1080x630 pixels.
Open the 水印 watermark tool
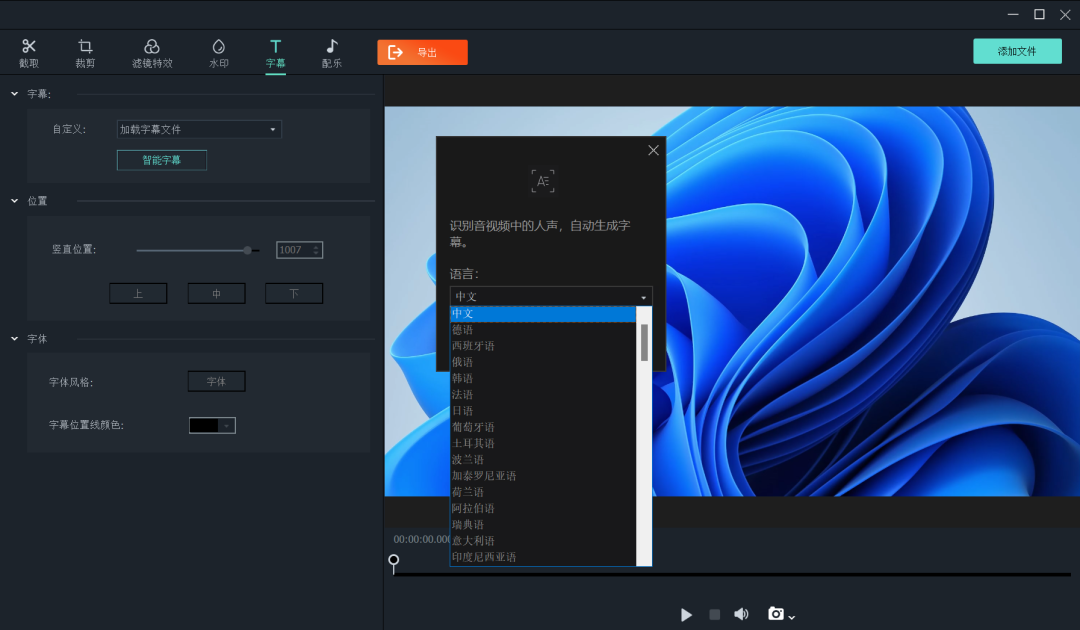click(218, 53)
